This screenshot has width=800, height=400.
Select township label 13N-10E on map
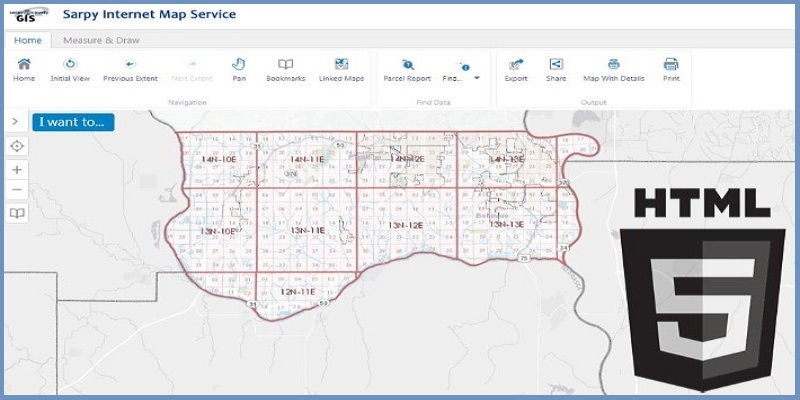(x=218, y=231)
